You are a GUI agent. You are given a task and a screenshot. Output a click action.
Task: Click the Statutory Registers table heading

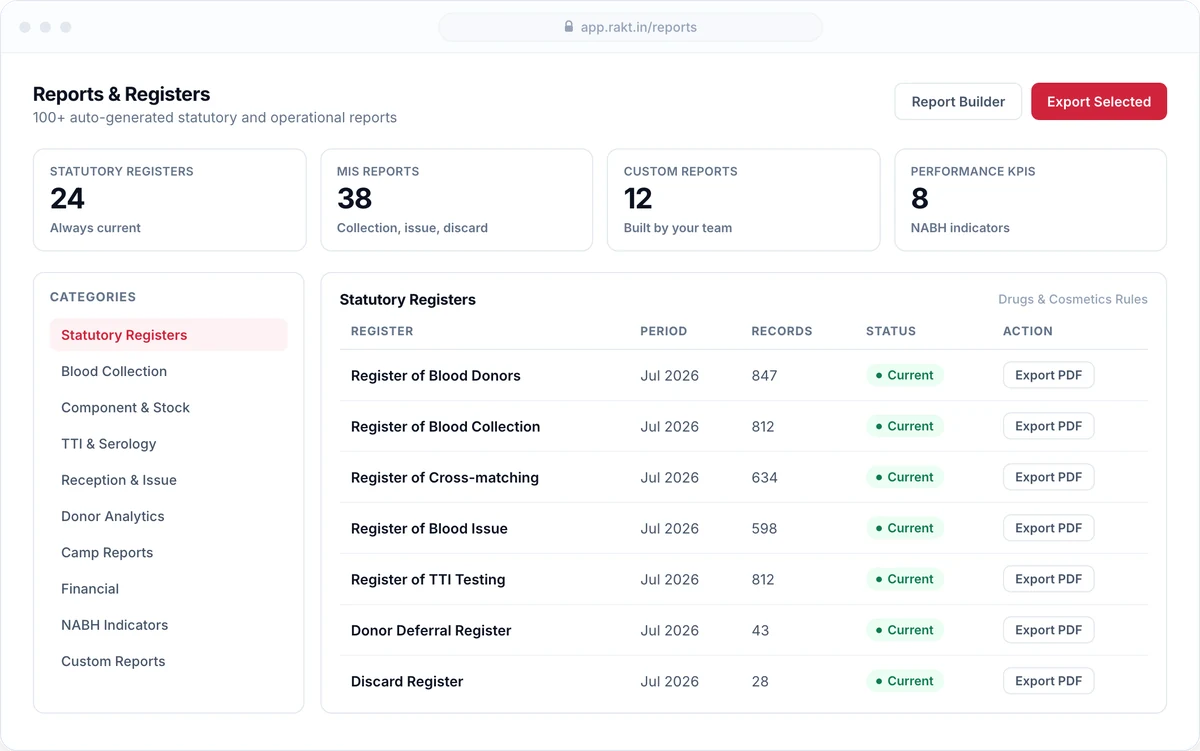tap(408, 300)
